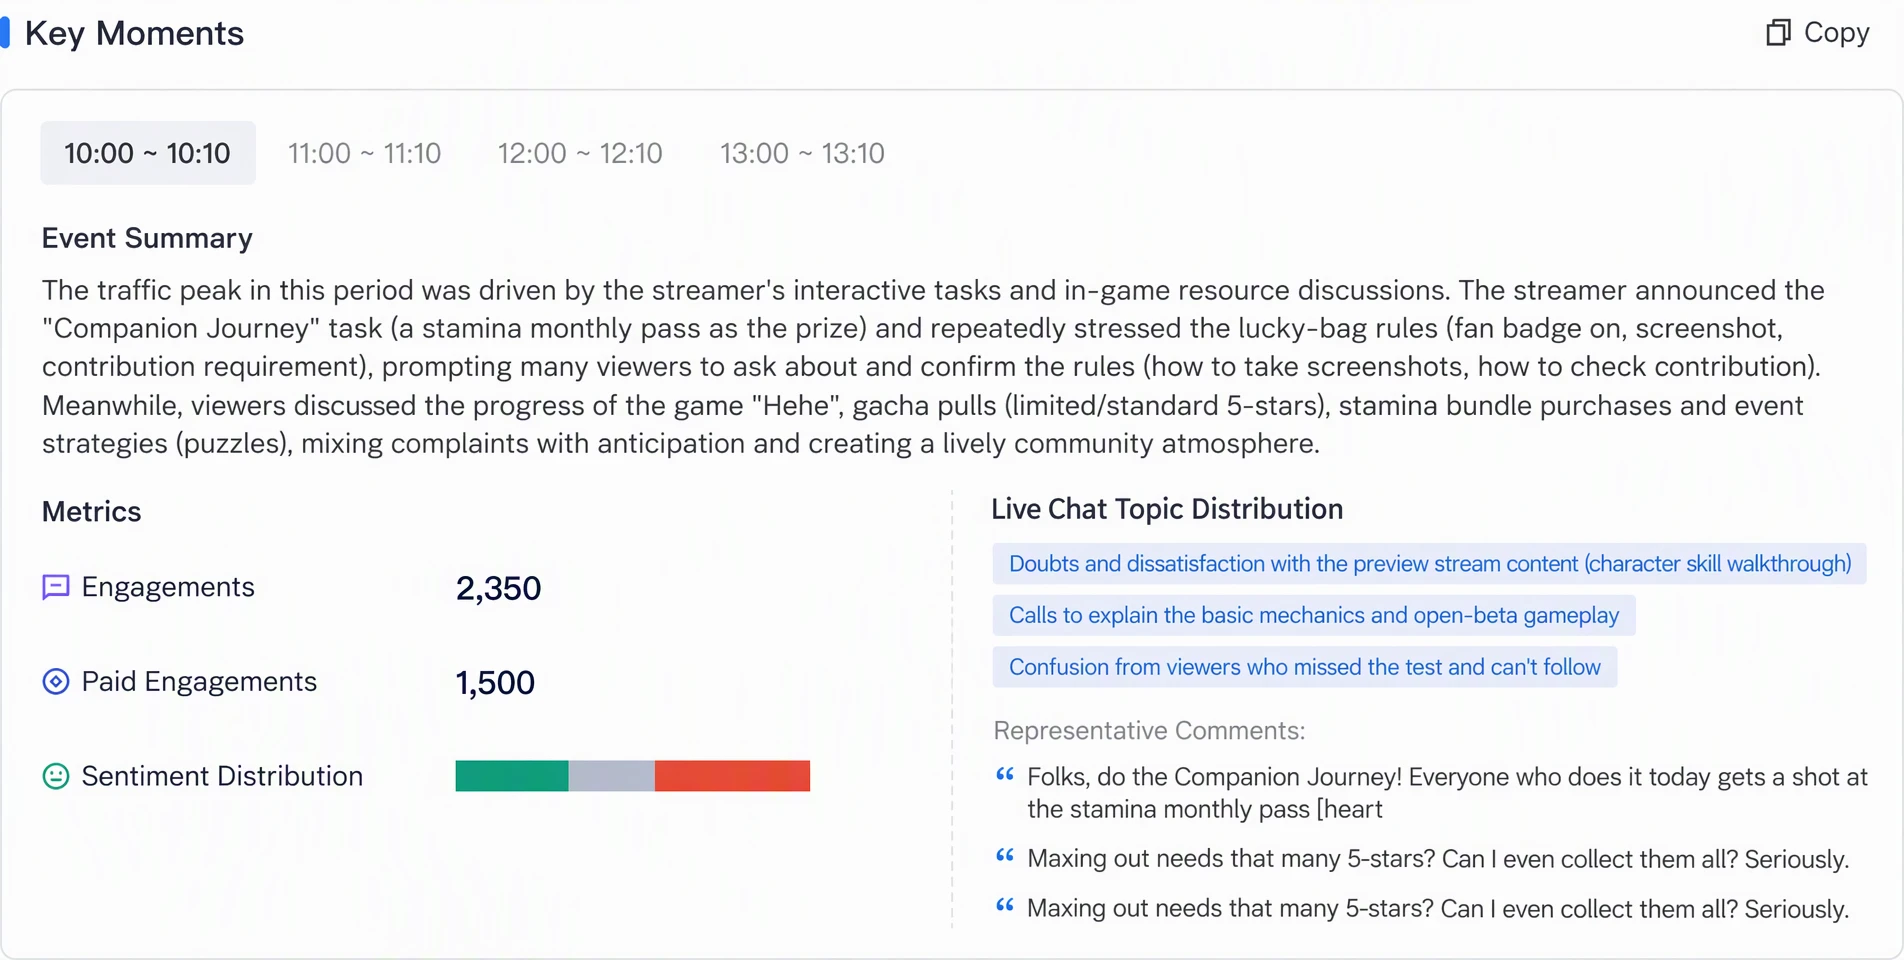Click the red negative sentiment bar segment
Screen dimensions: 1904x960
point(732,776)
